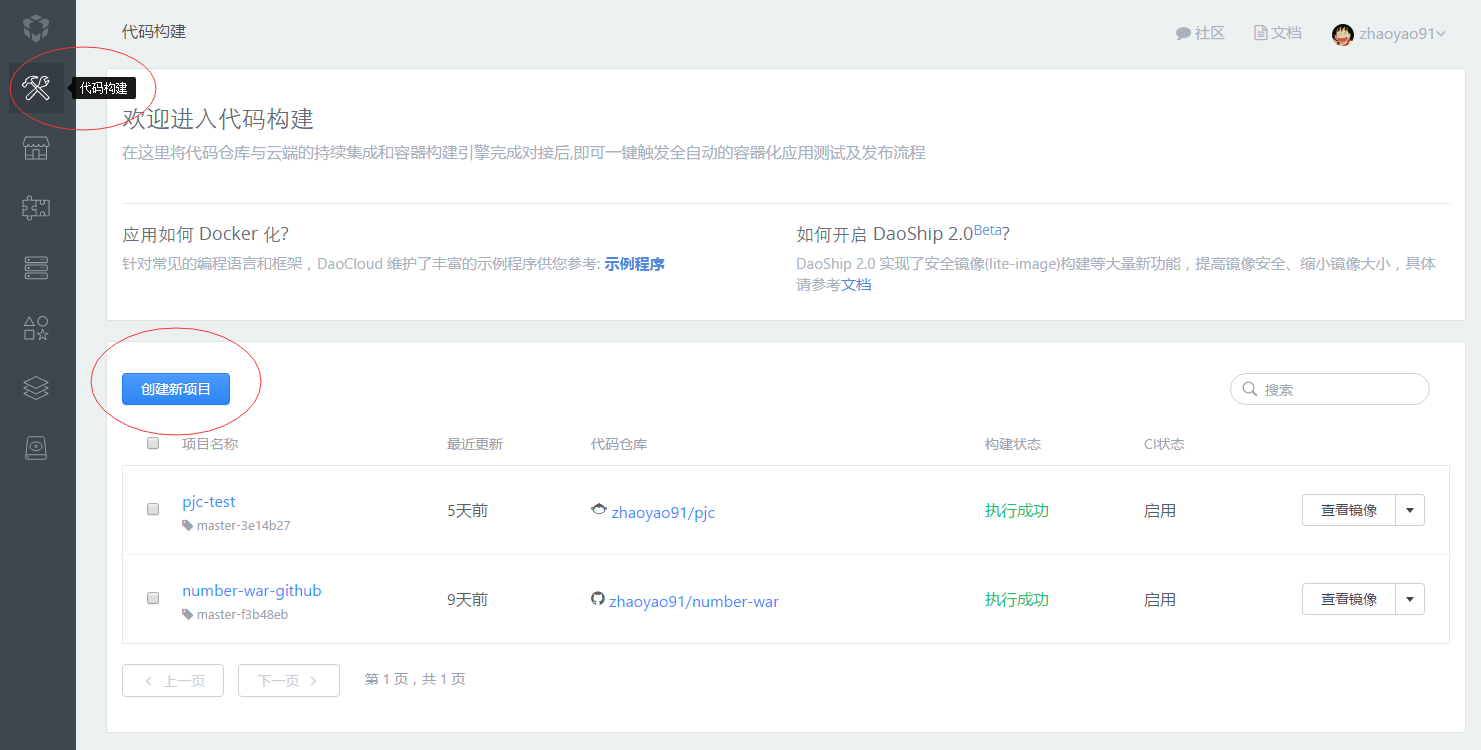Click the tag icon beside master-f3b48eb
Viewport: 1481px width, 750px height.
(187, 614)
